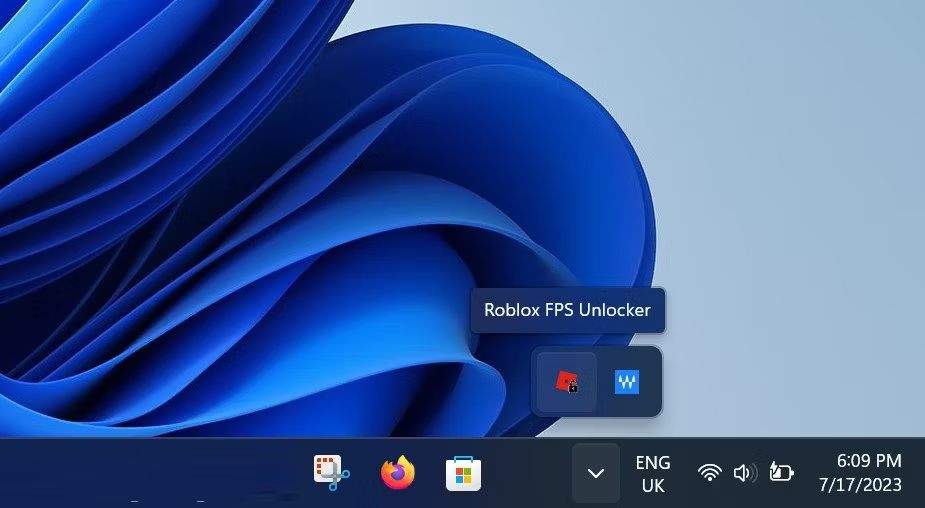Open Microsoft Store from taskbar

pyautogui.click(x=464, y=474)
